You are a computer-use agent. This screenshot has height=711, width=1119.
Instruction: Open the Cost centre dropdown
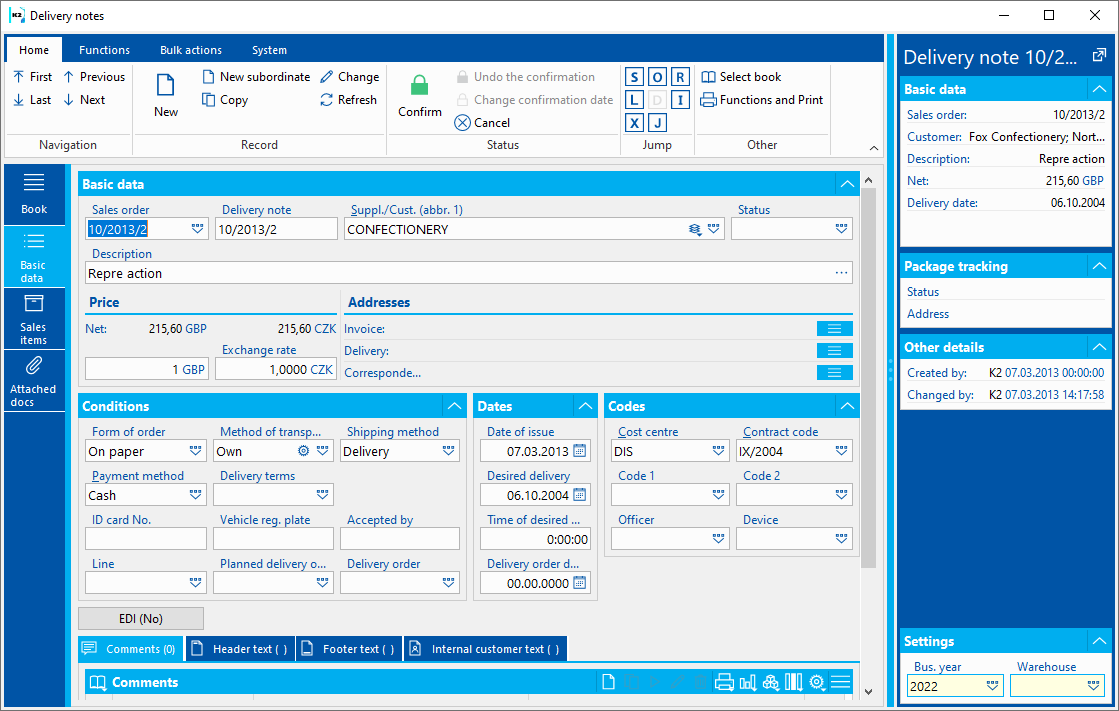click(x=718, y=450)
